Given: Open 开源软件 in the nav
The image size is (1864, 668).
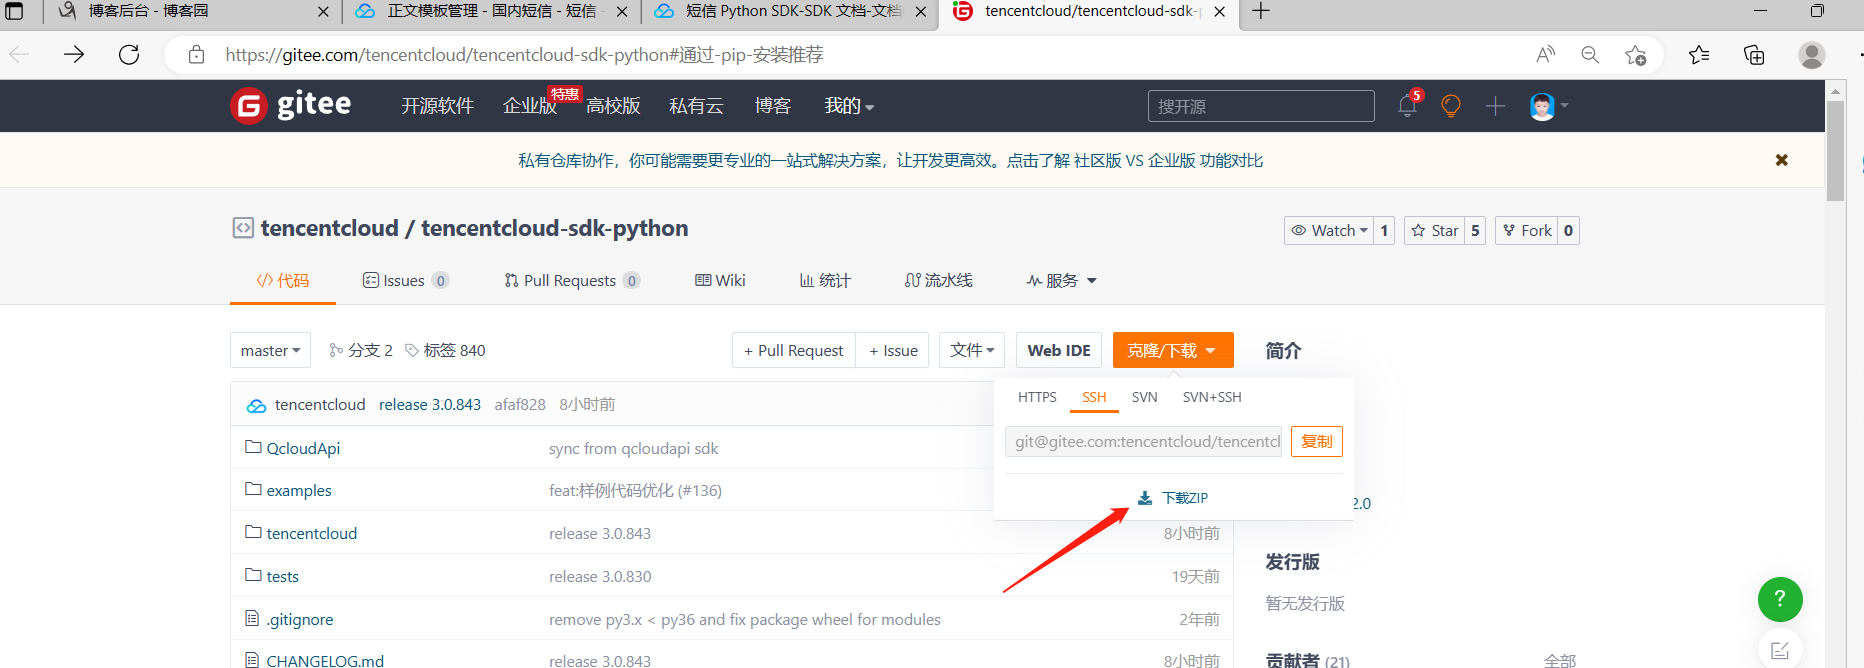Looking at the screenshot, I should coord(437,106).
